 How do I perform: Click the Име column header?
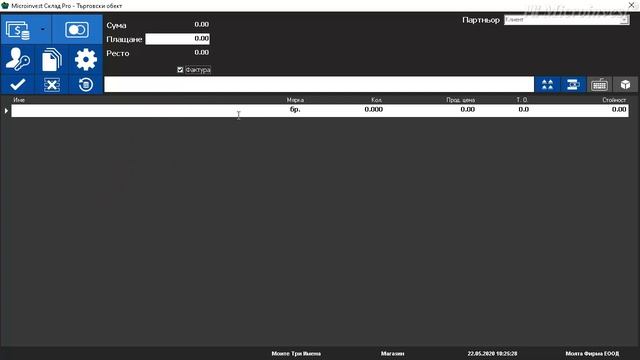click(x=19, y=100)
